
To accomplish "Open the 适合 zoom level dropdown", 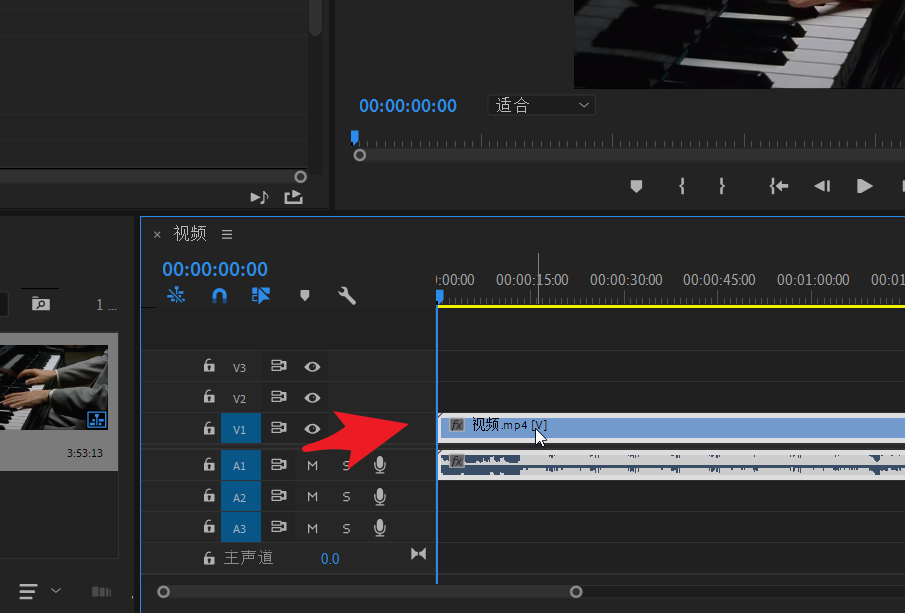I will pos(541,105).
